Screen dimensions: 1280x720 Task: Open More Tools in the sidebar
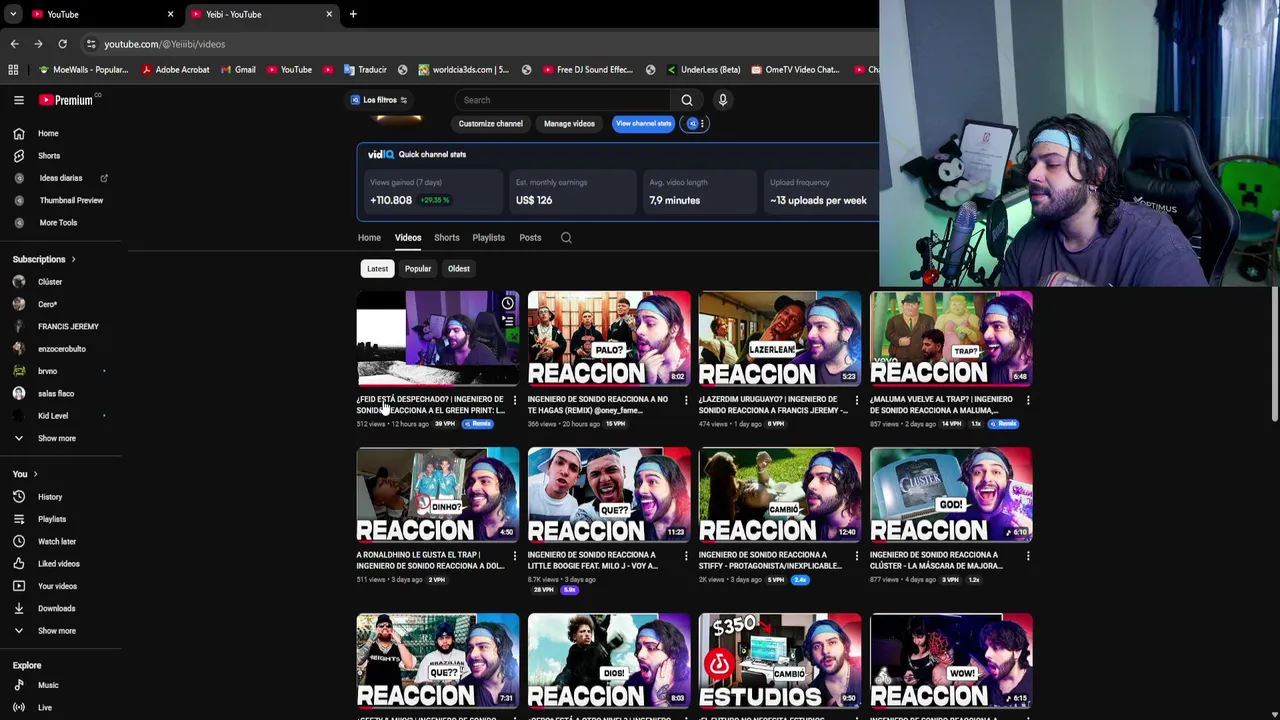[60, 223]
